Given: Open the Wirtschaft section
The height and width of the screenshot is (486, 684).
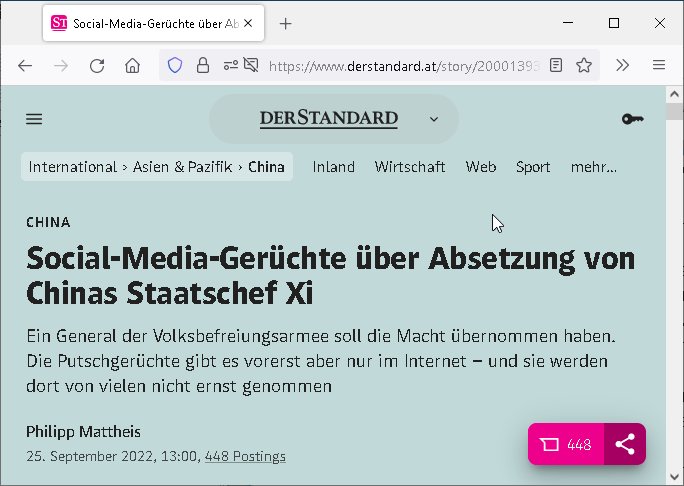Looking at the screenshot, I should [x=410, y=167].
